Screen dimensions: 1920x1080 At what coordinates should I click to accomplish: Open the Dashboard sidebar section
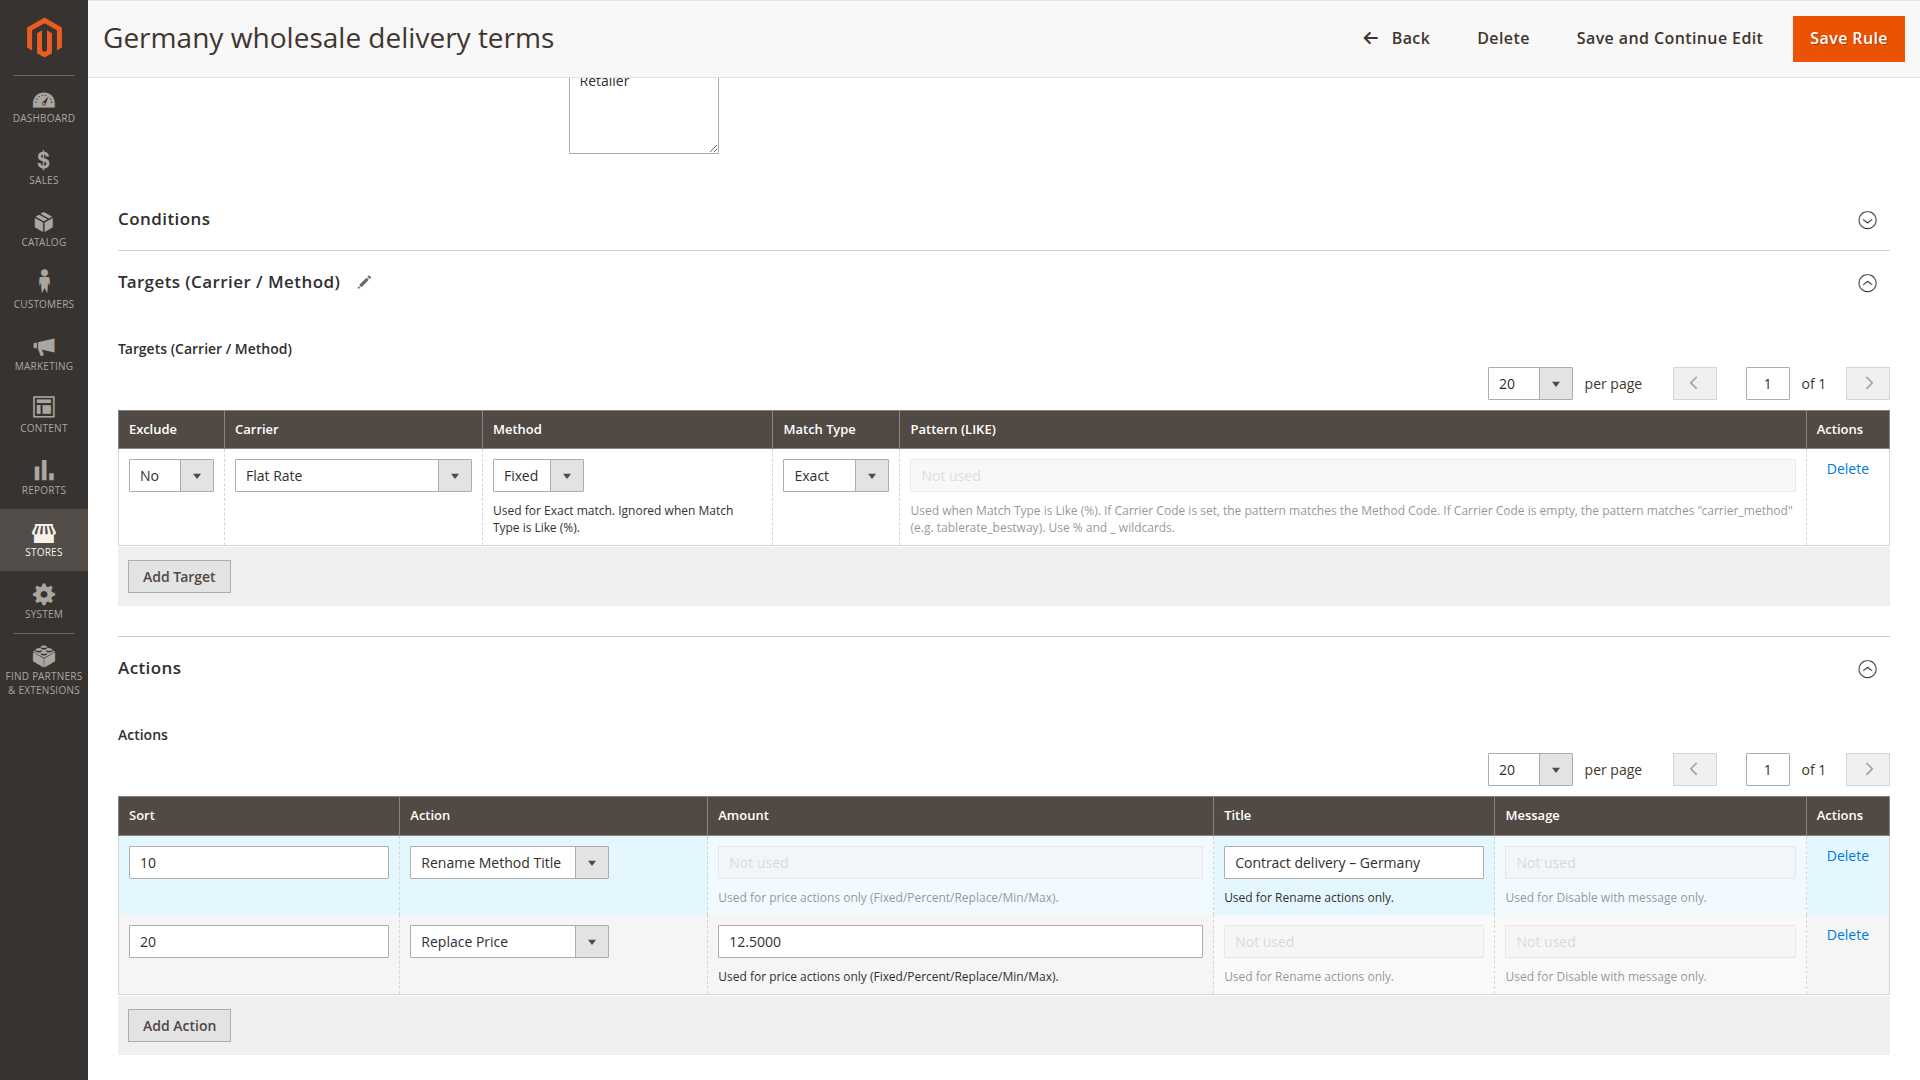point(44,108)
